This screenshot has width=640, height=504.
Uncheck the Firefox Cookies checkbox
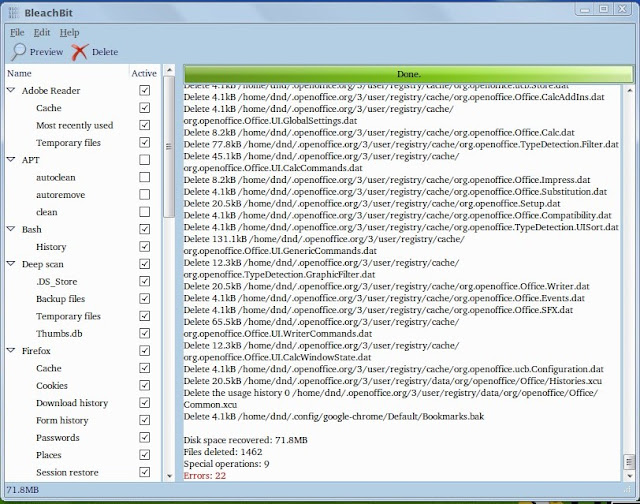144,385
